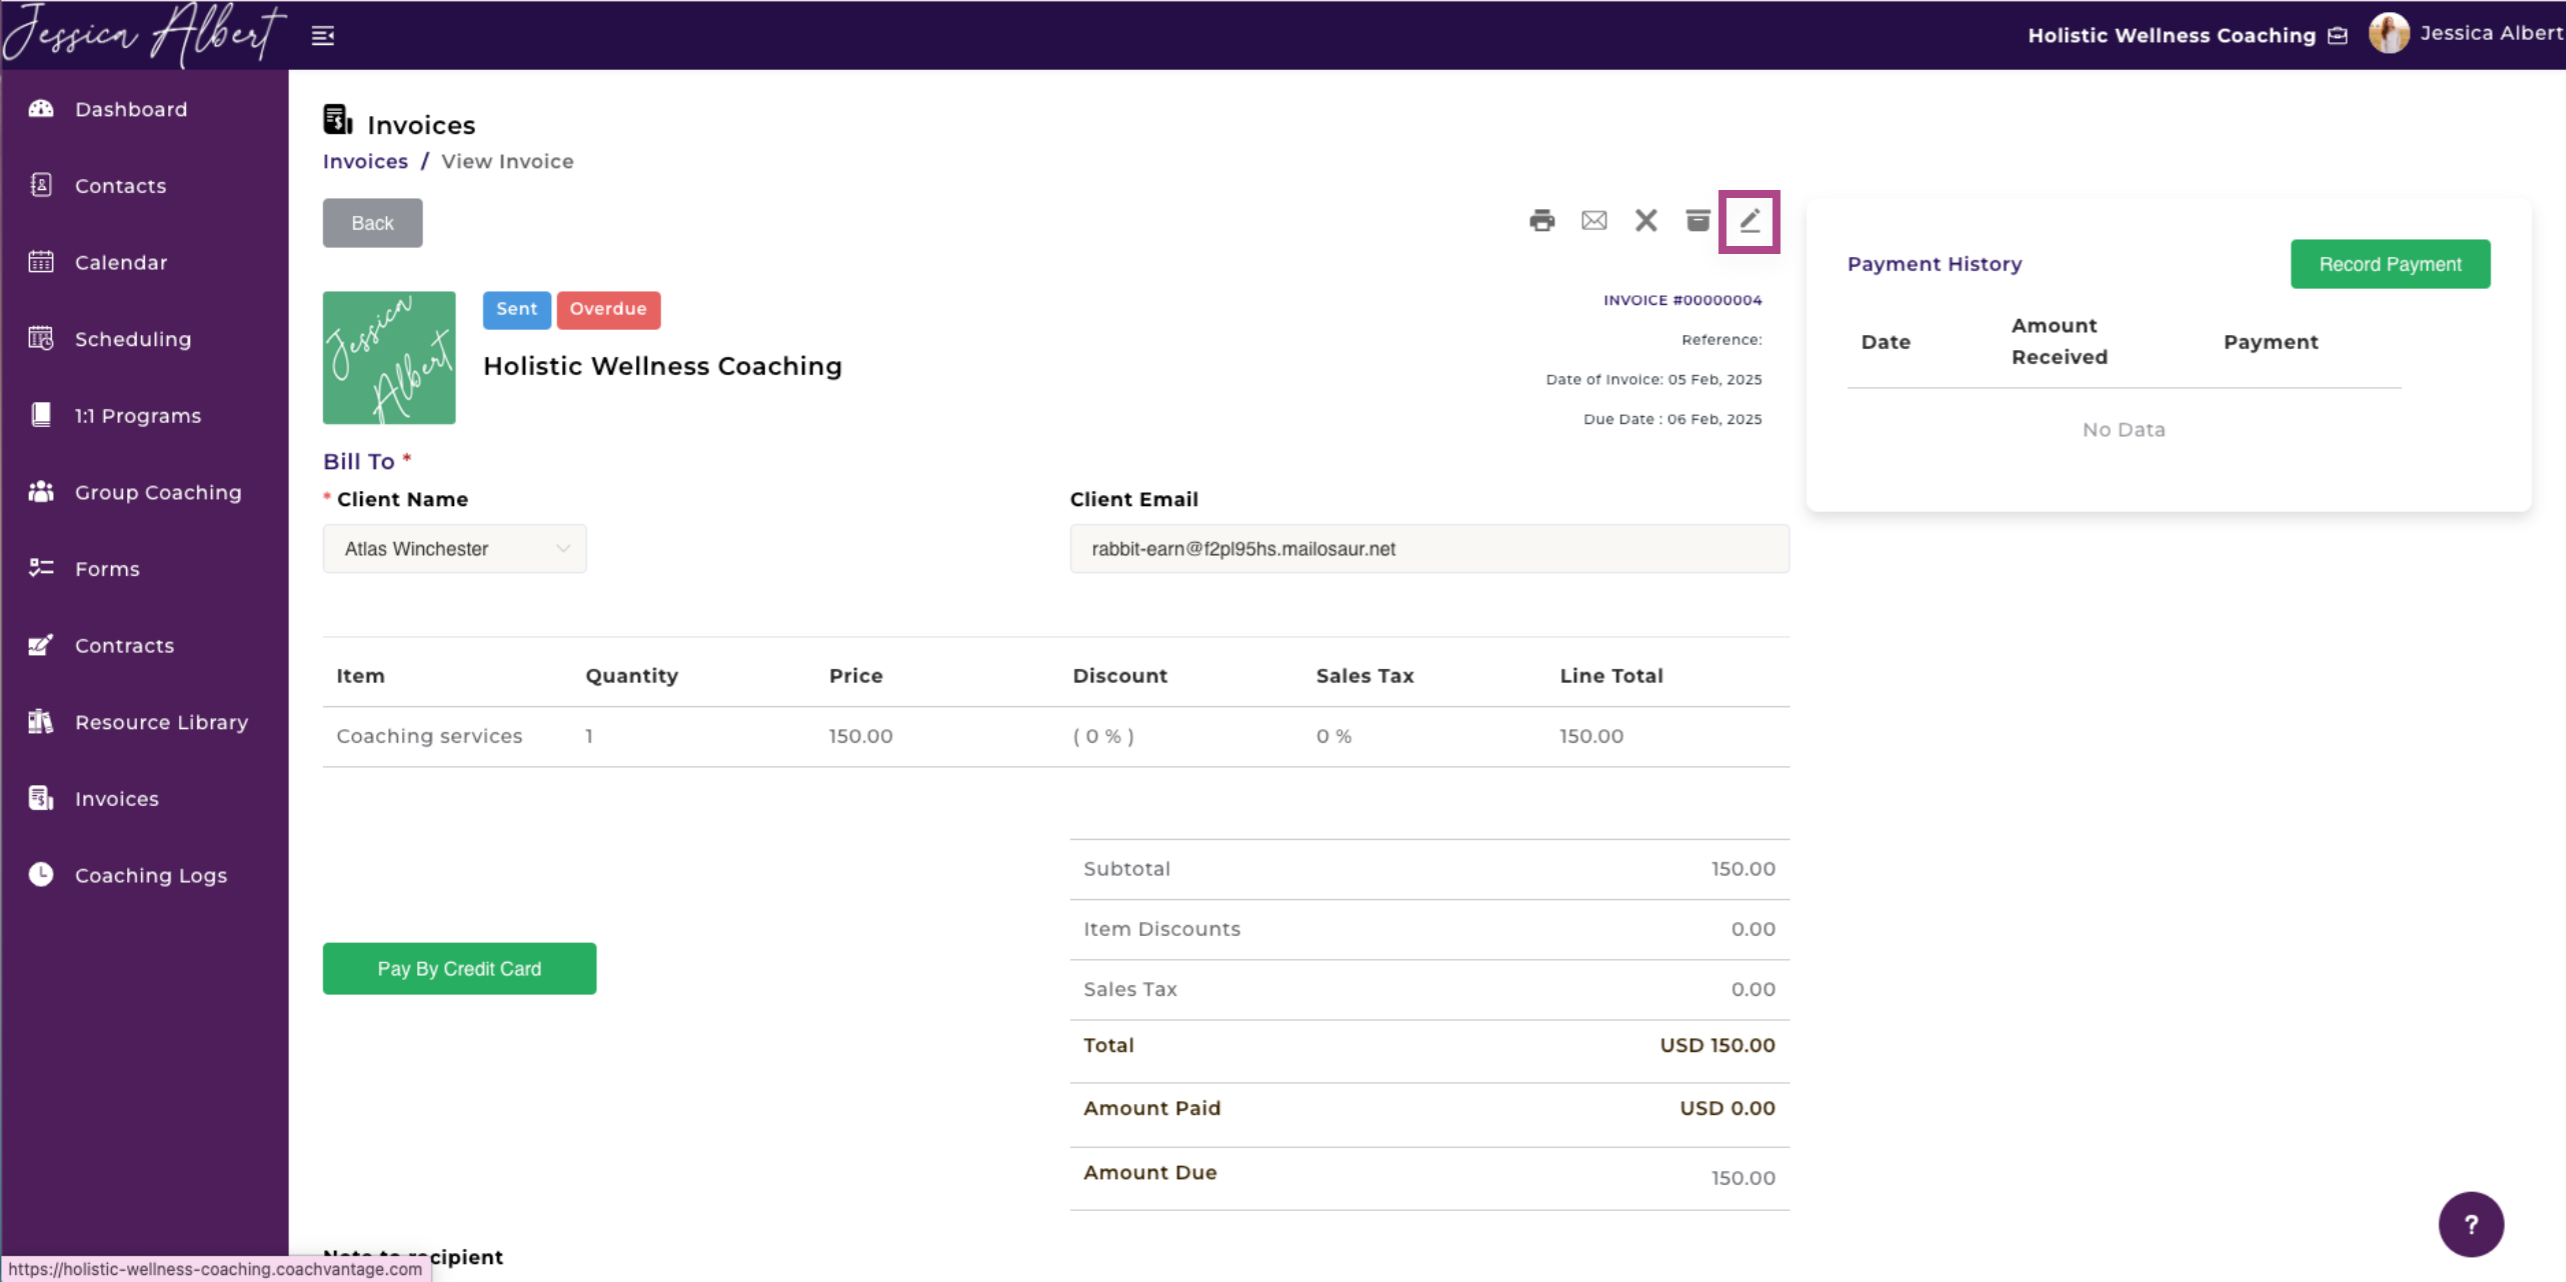Click the Resource Library books icon
2566x1282 pixels.
(x=41, y=722)
